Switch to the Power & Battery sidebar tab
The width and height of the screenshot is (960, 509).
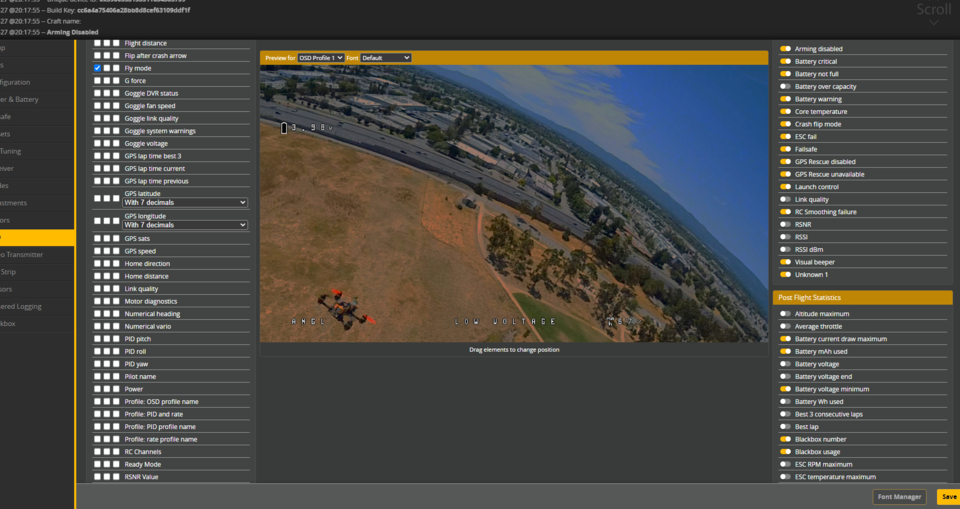(25, 99)
